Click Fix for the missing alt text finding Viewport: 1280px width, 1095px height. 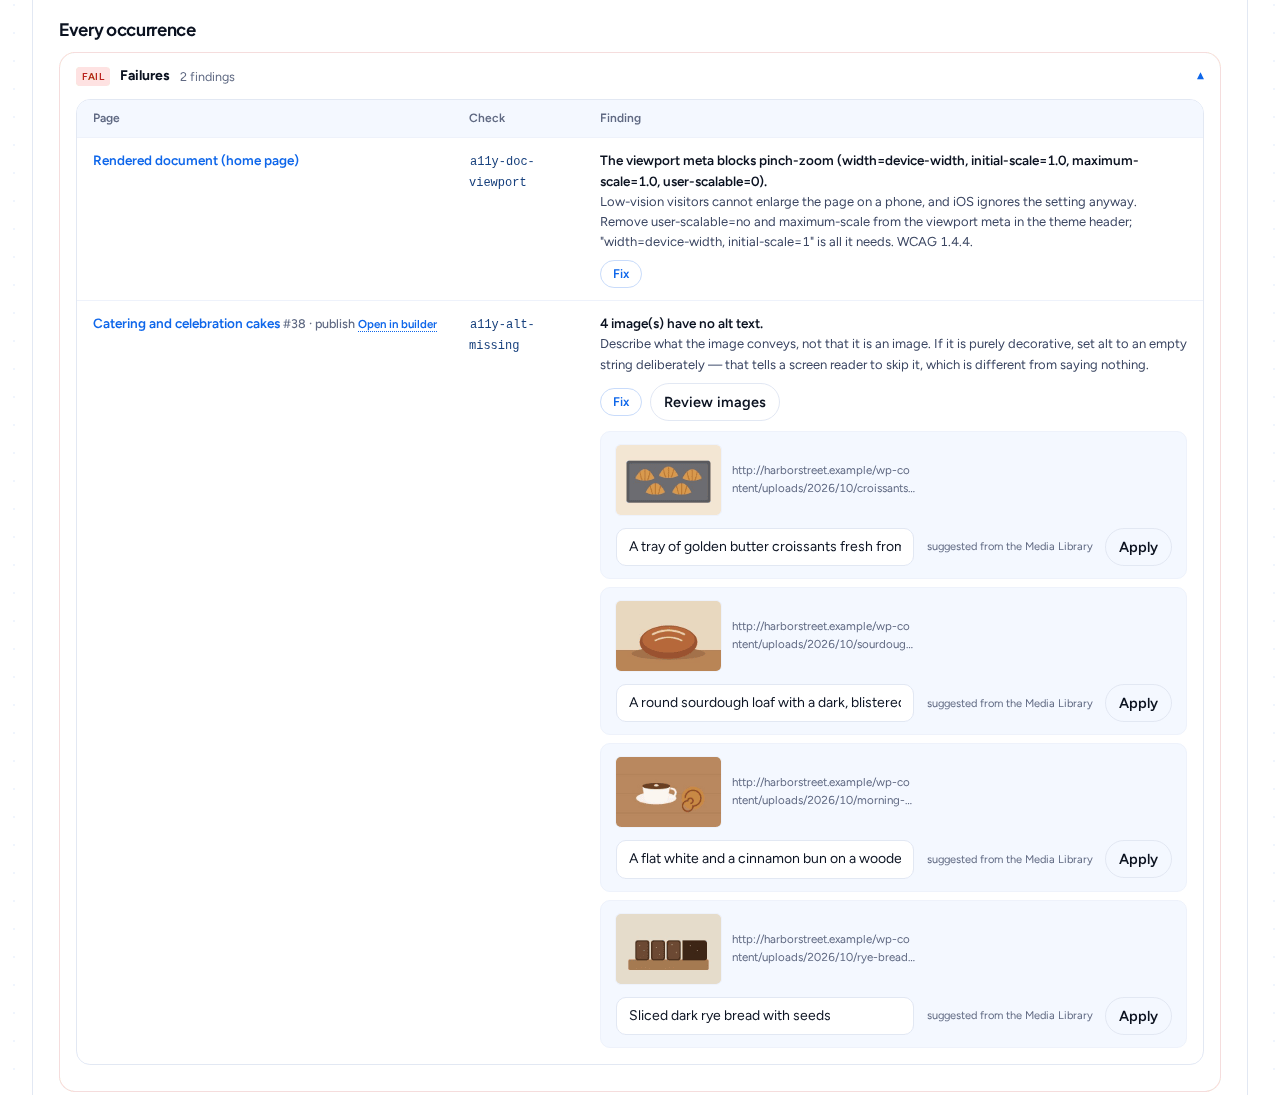pos(621,402)
